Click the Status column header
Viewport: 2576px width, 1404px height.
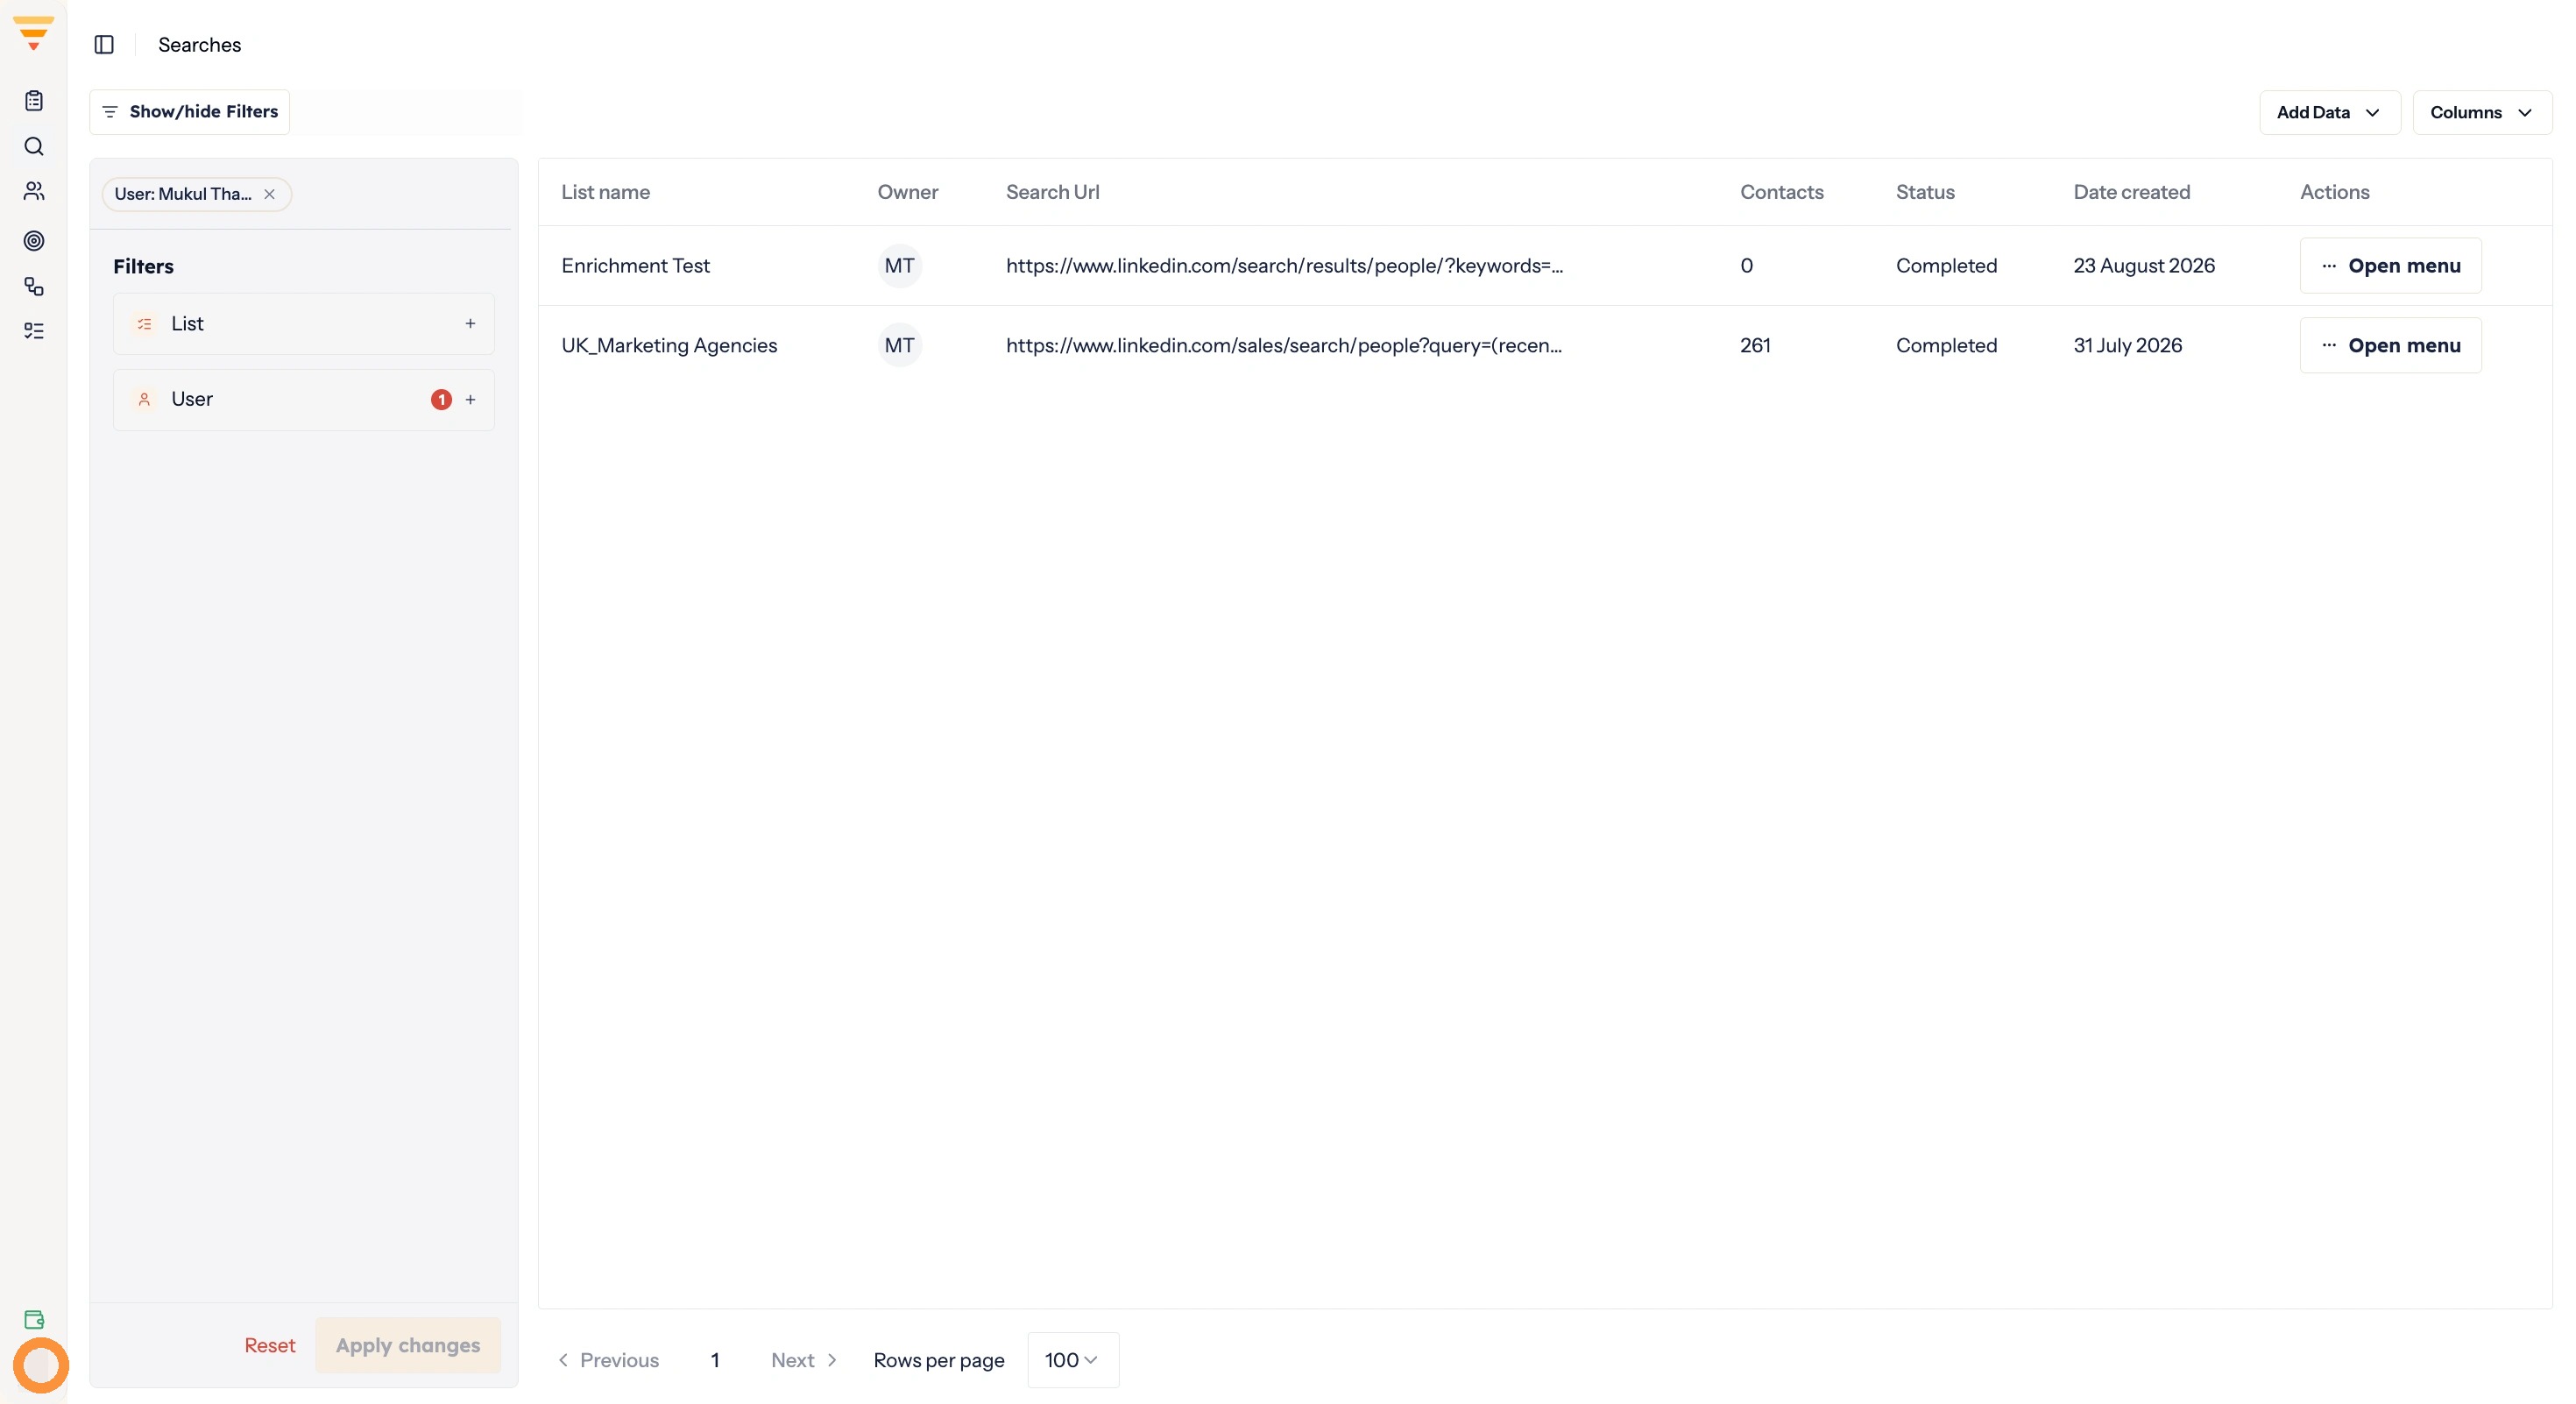coord(1925,192)
